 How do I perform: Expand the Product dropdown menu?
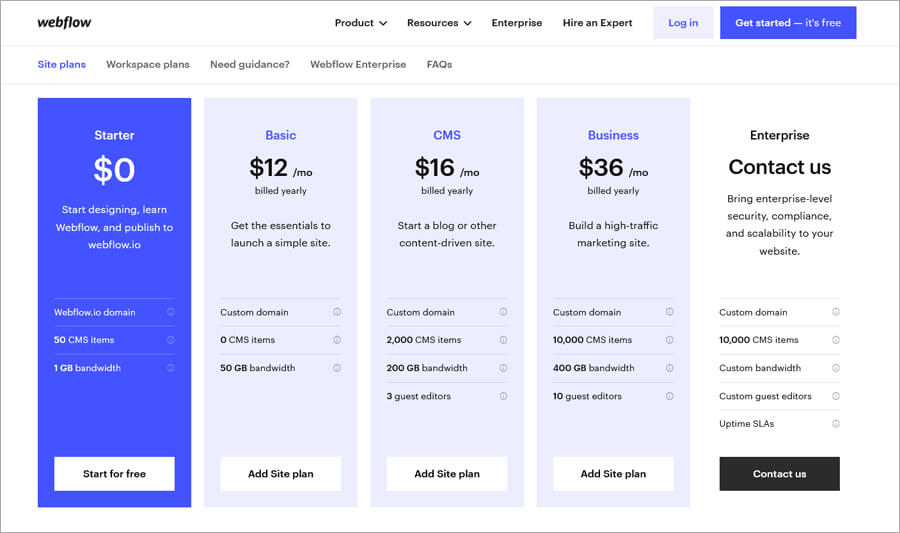pos(360,23)
